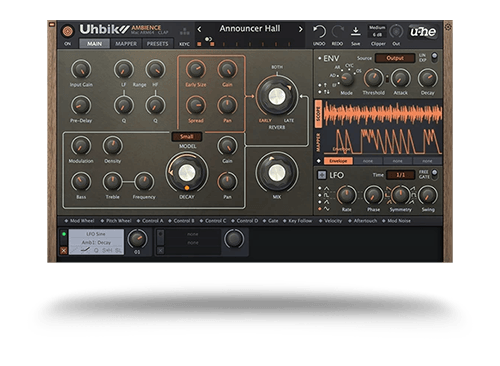
Task: Open the Announcer Hall preset name display
Action: pos(250,29)
